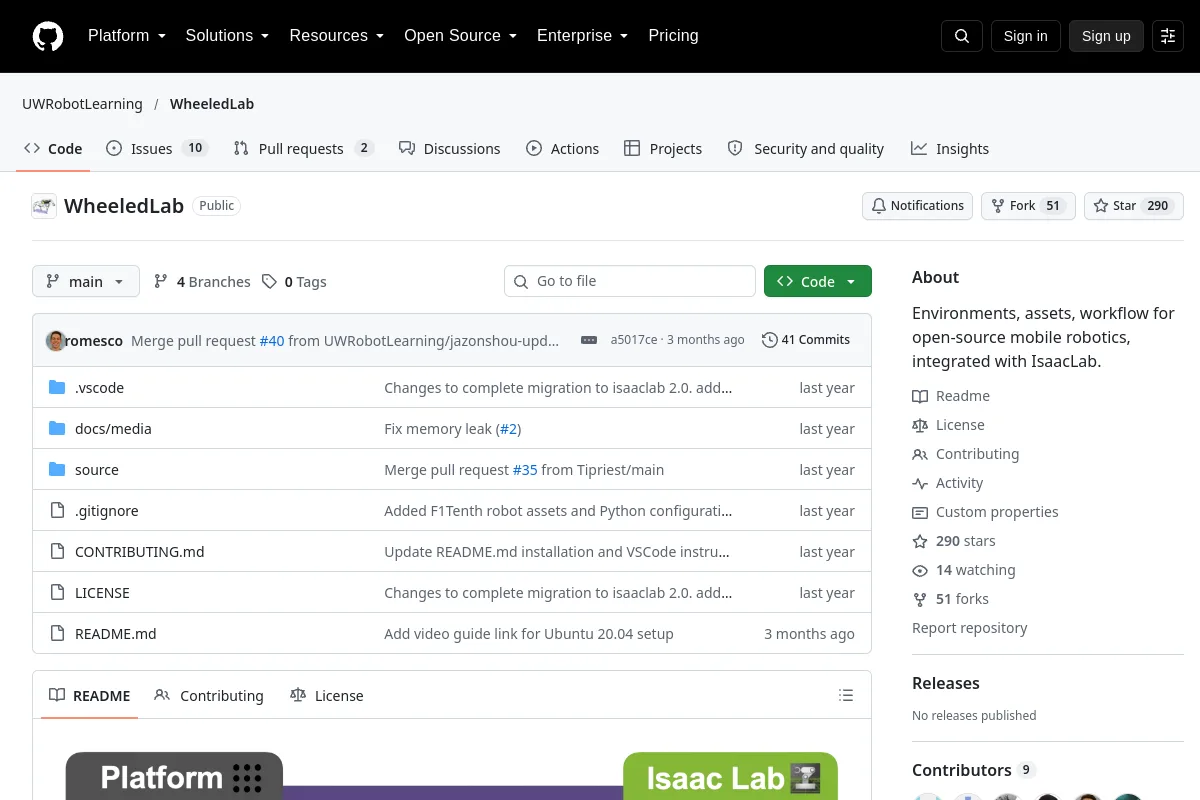Click the WheeledLab repository avatar image
This screenshot has width=1200, height=800.
tap(44, 206)
